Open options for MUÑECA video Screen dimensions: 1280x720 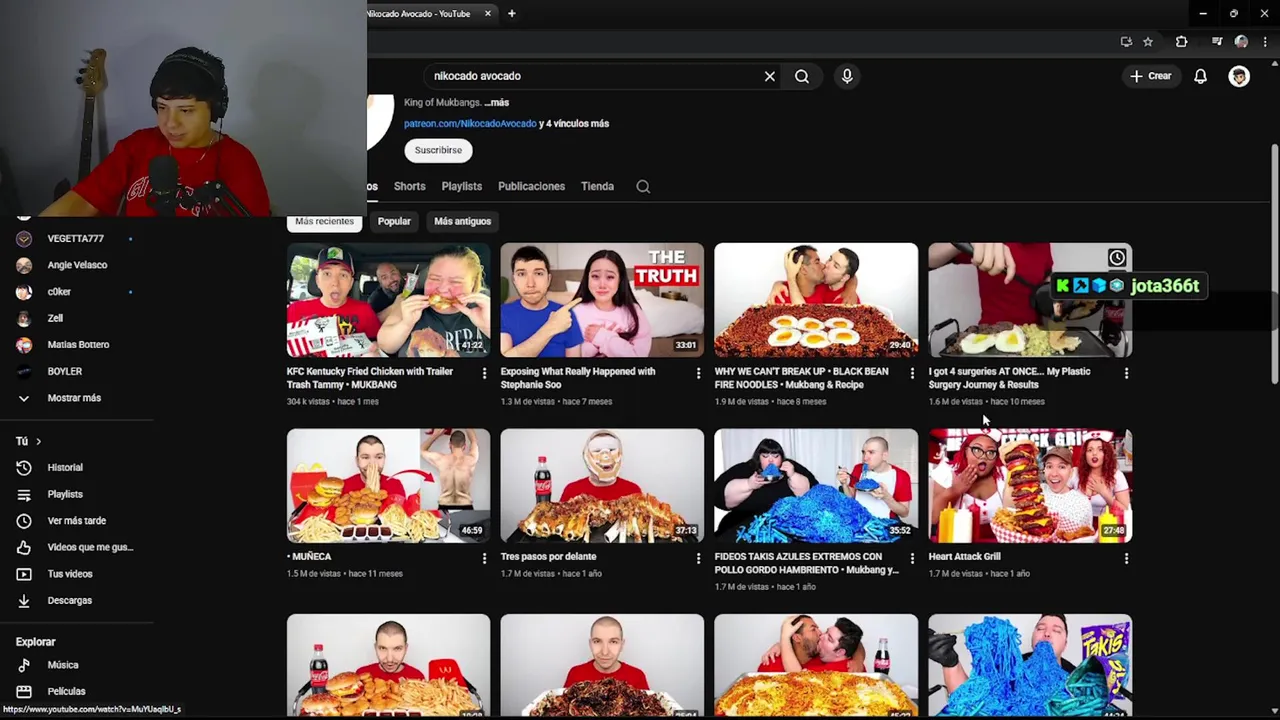tap(484, 558)
